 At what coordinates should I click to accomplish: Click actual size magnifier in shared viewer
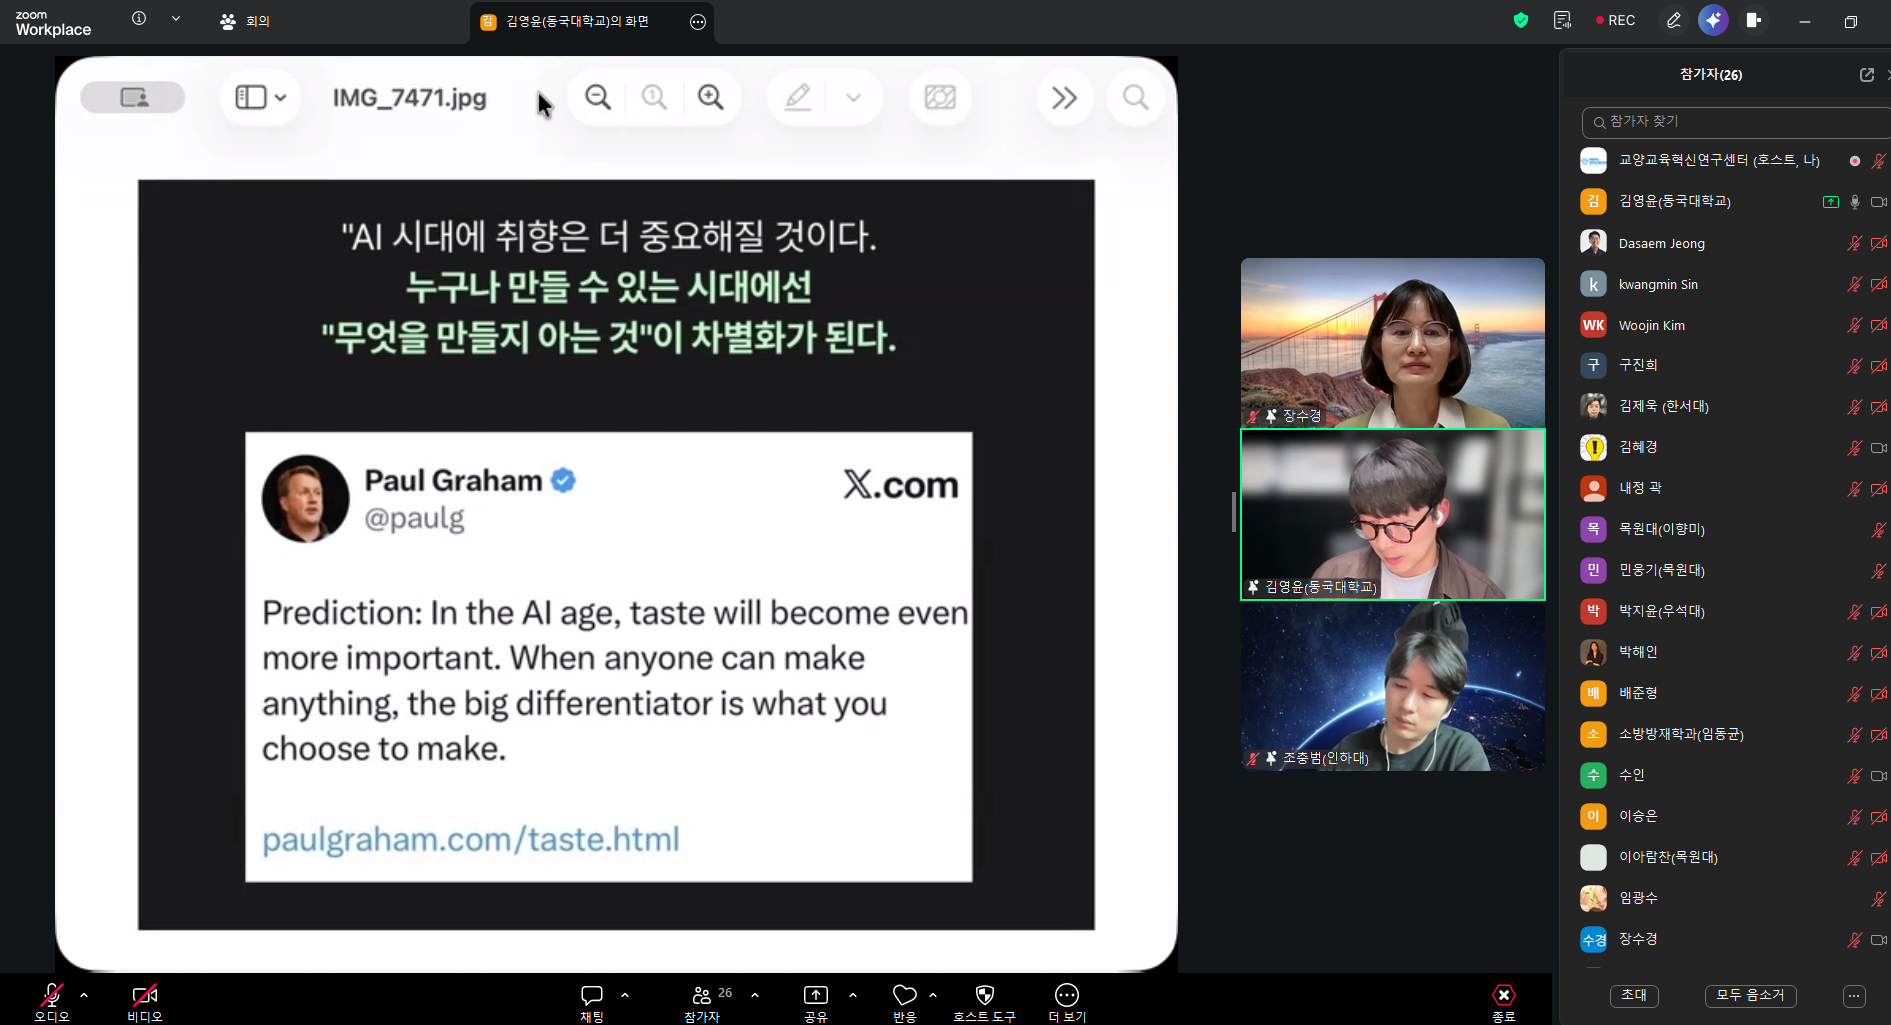[654, 97]
